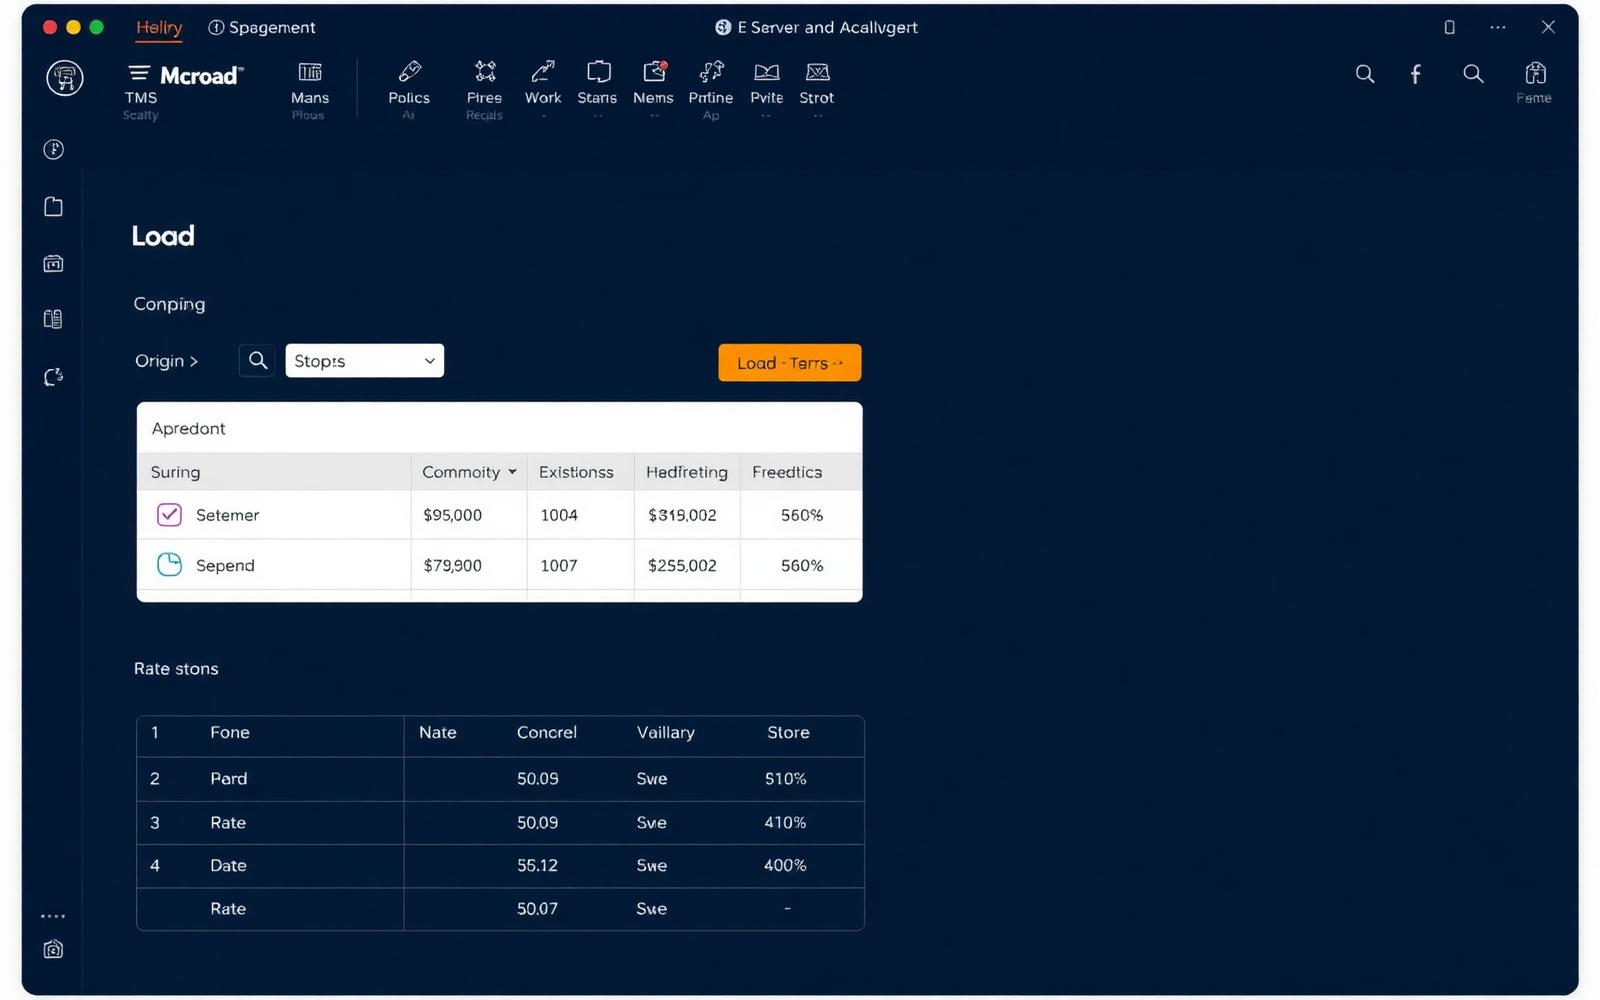The image size is (1600, 1000).
Task: Select the Sepend row name
Action: point(225,565)
